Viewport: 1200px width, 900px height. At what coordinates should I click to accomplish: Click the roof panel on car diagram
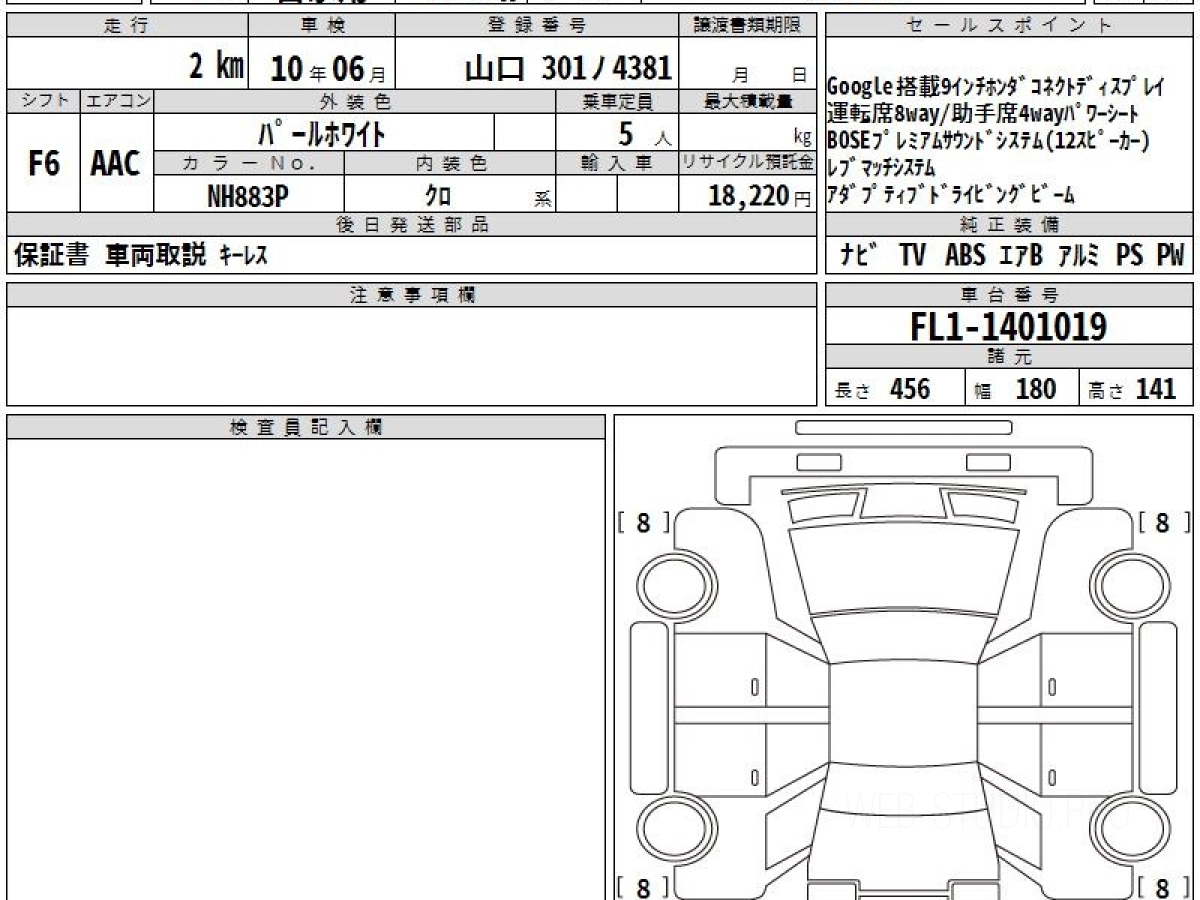pos(903,714)
